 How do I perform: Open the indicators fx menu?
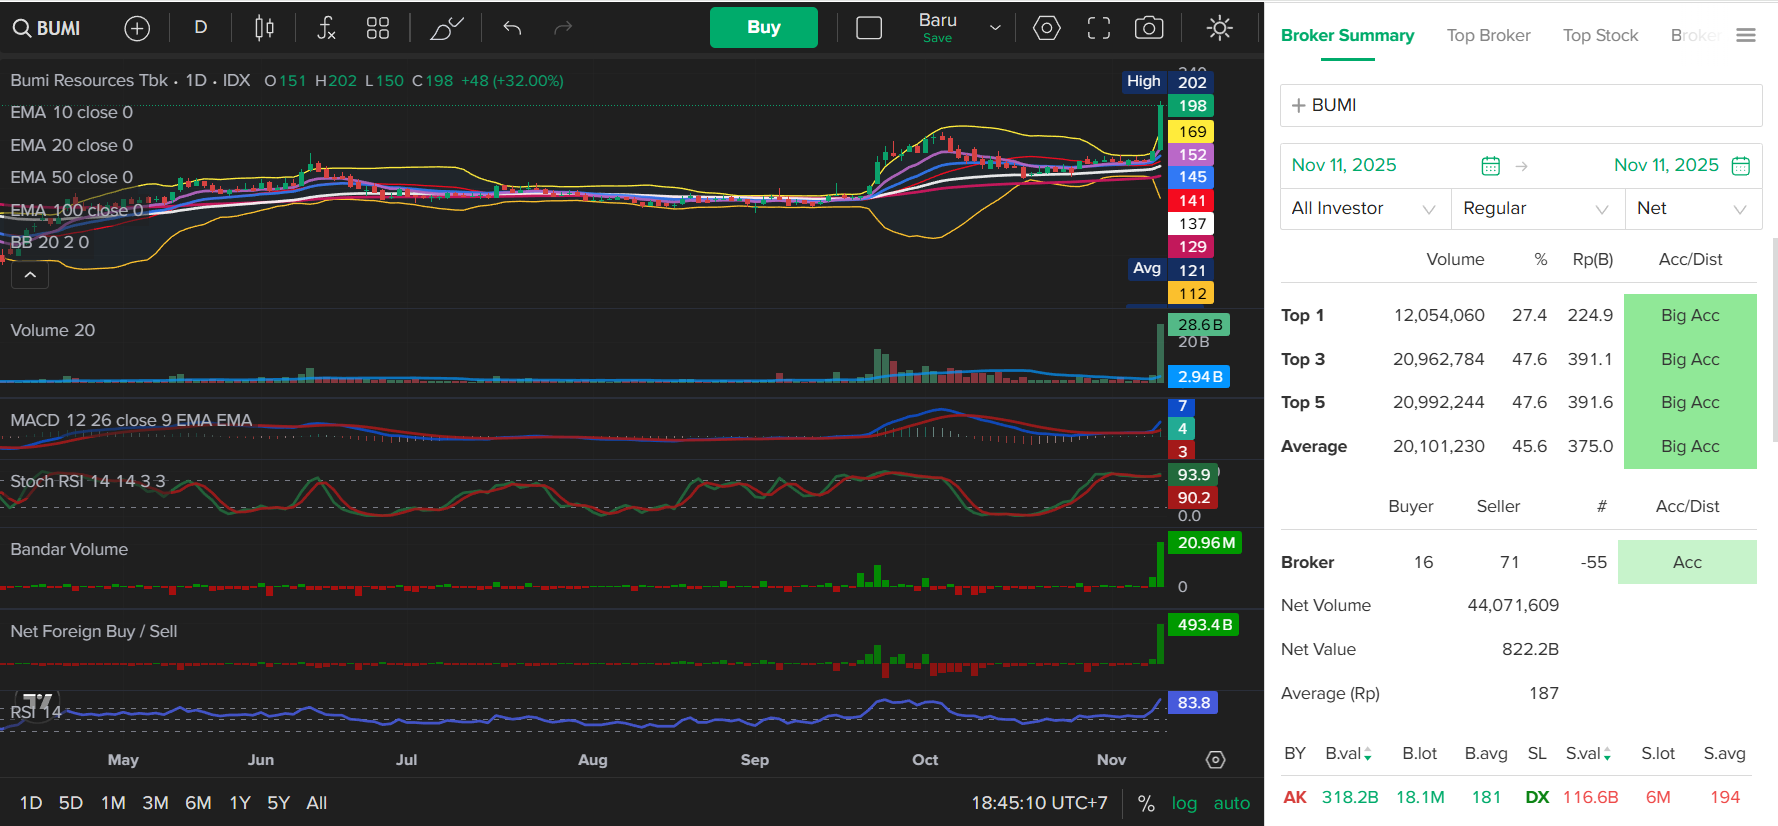[326, 28]
